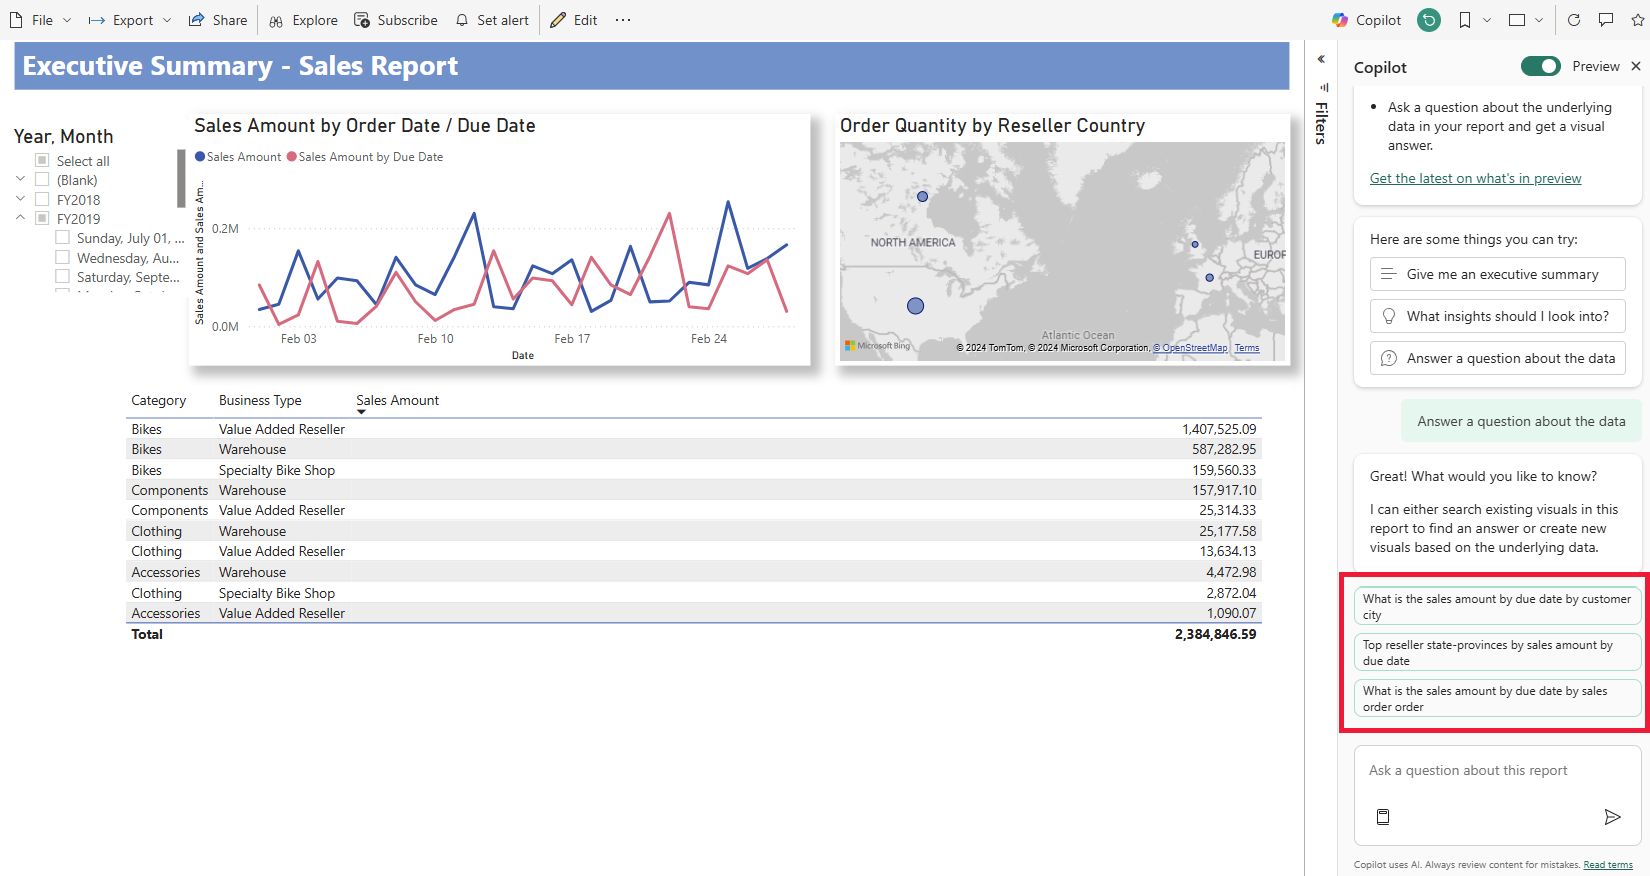
Task: Open the Read terms link
Action: point(1608,865)
